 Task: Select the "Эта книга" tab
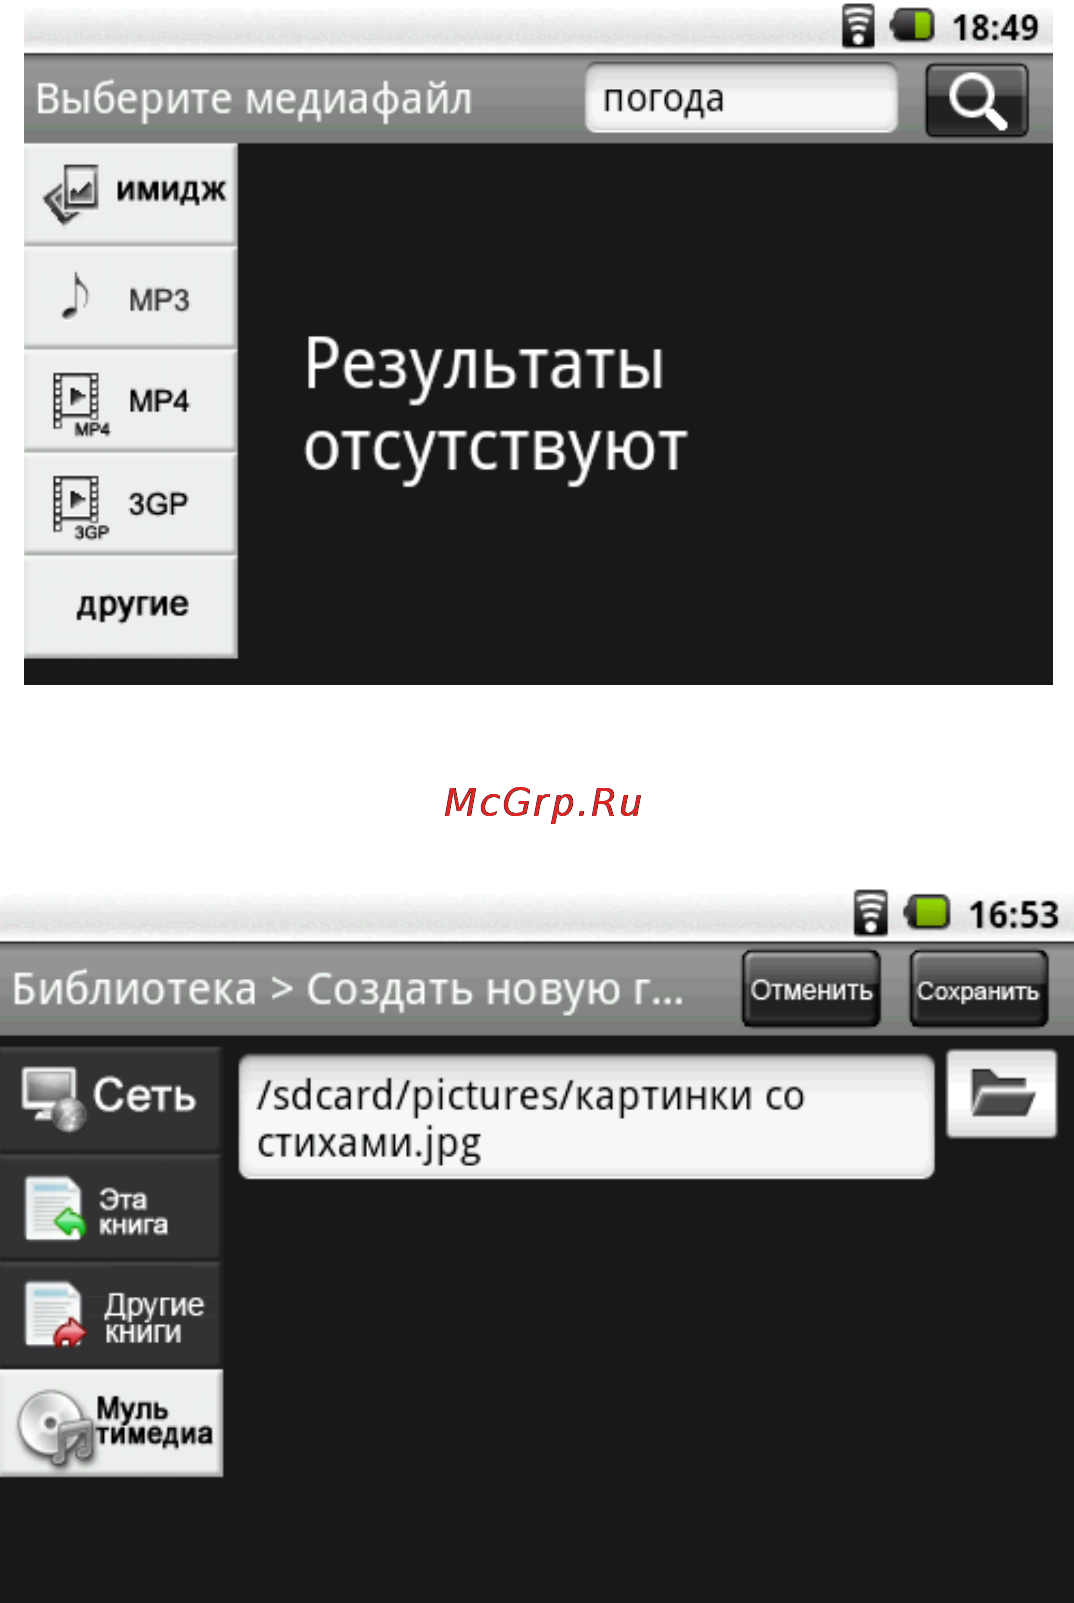(110, 1208)
